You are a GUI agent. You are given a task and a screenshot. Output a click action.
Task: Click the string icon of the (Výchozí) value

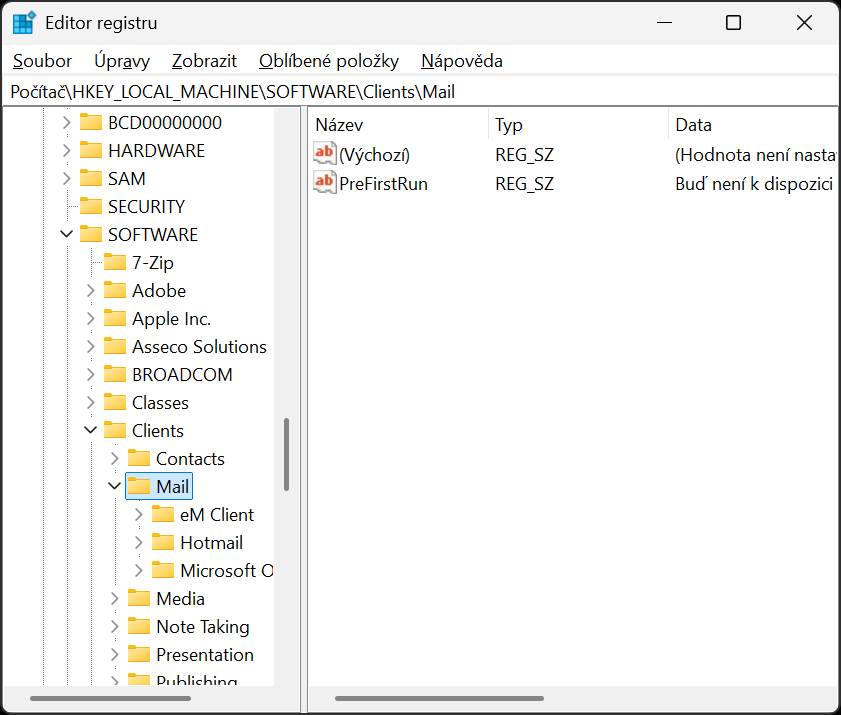(x=325, y=154)
